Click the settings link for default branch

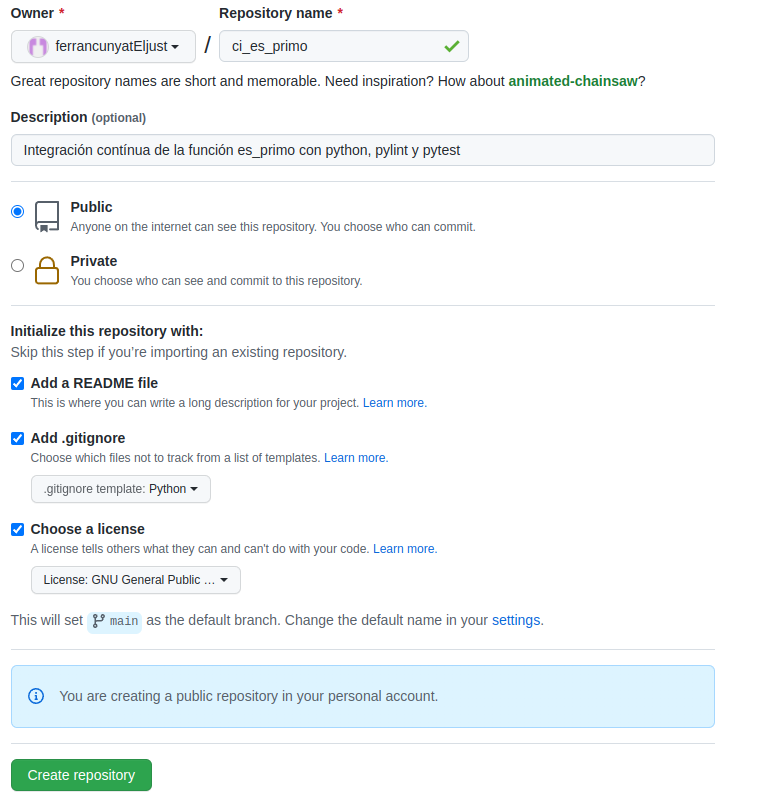pyautogui.click(x=516, y=620)
